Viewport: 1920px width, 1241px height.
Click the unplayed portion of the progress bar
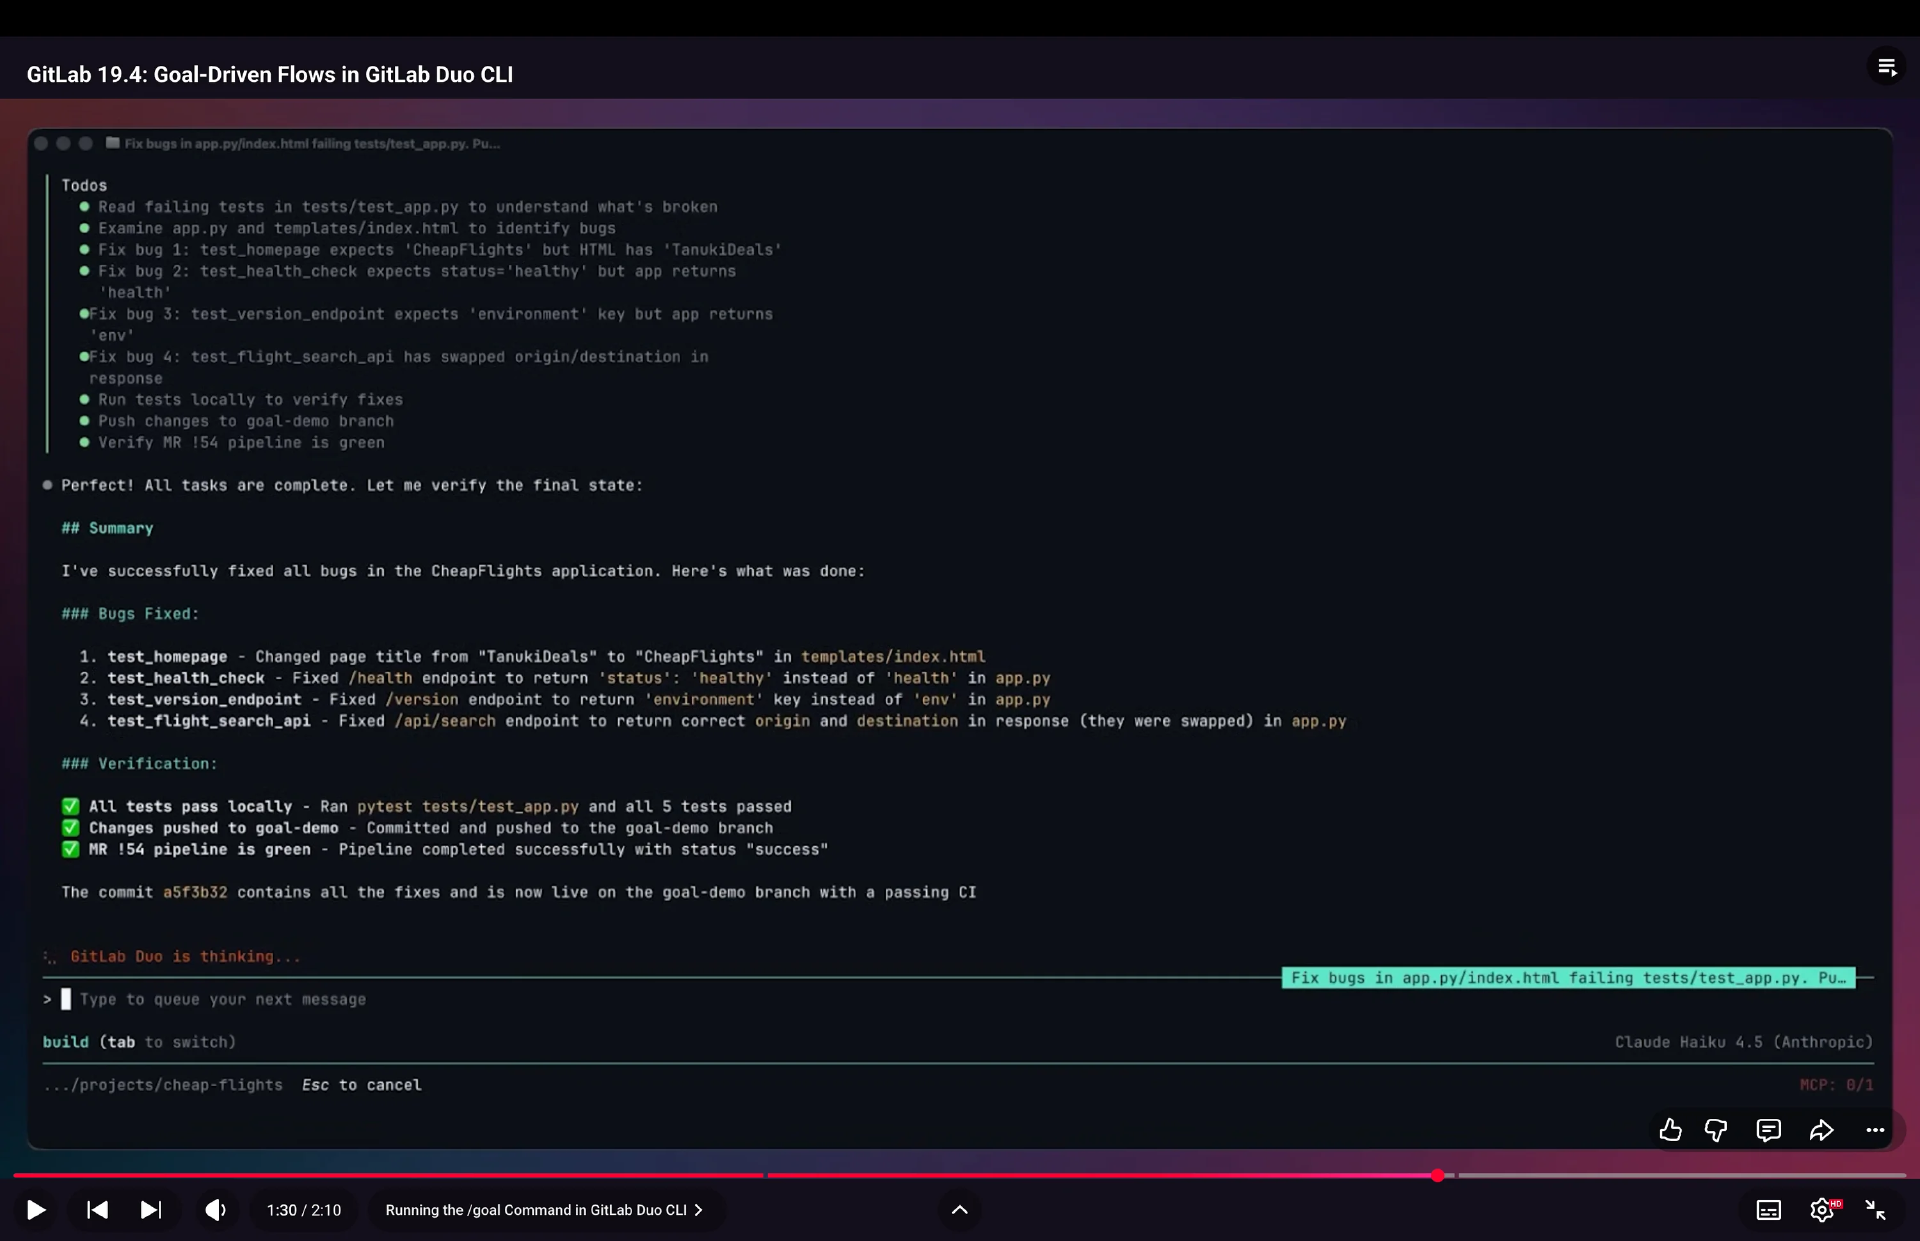point(1682,1176)
